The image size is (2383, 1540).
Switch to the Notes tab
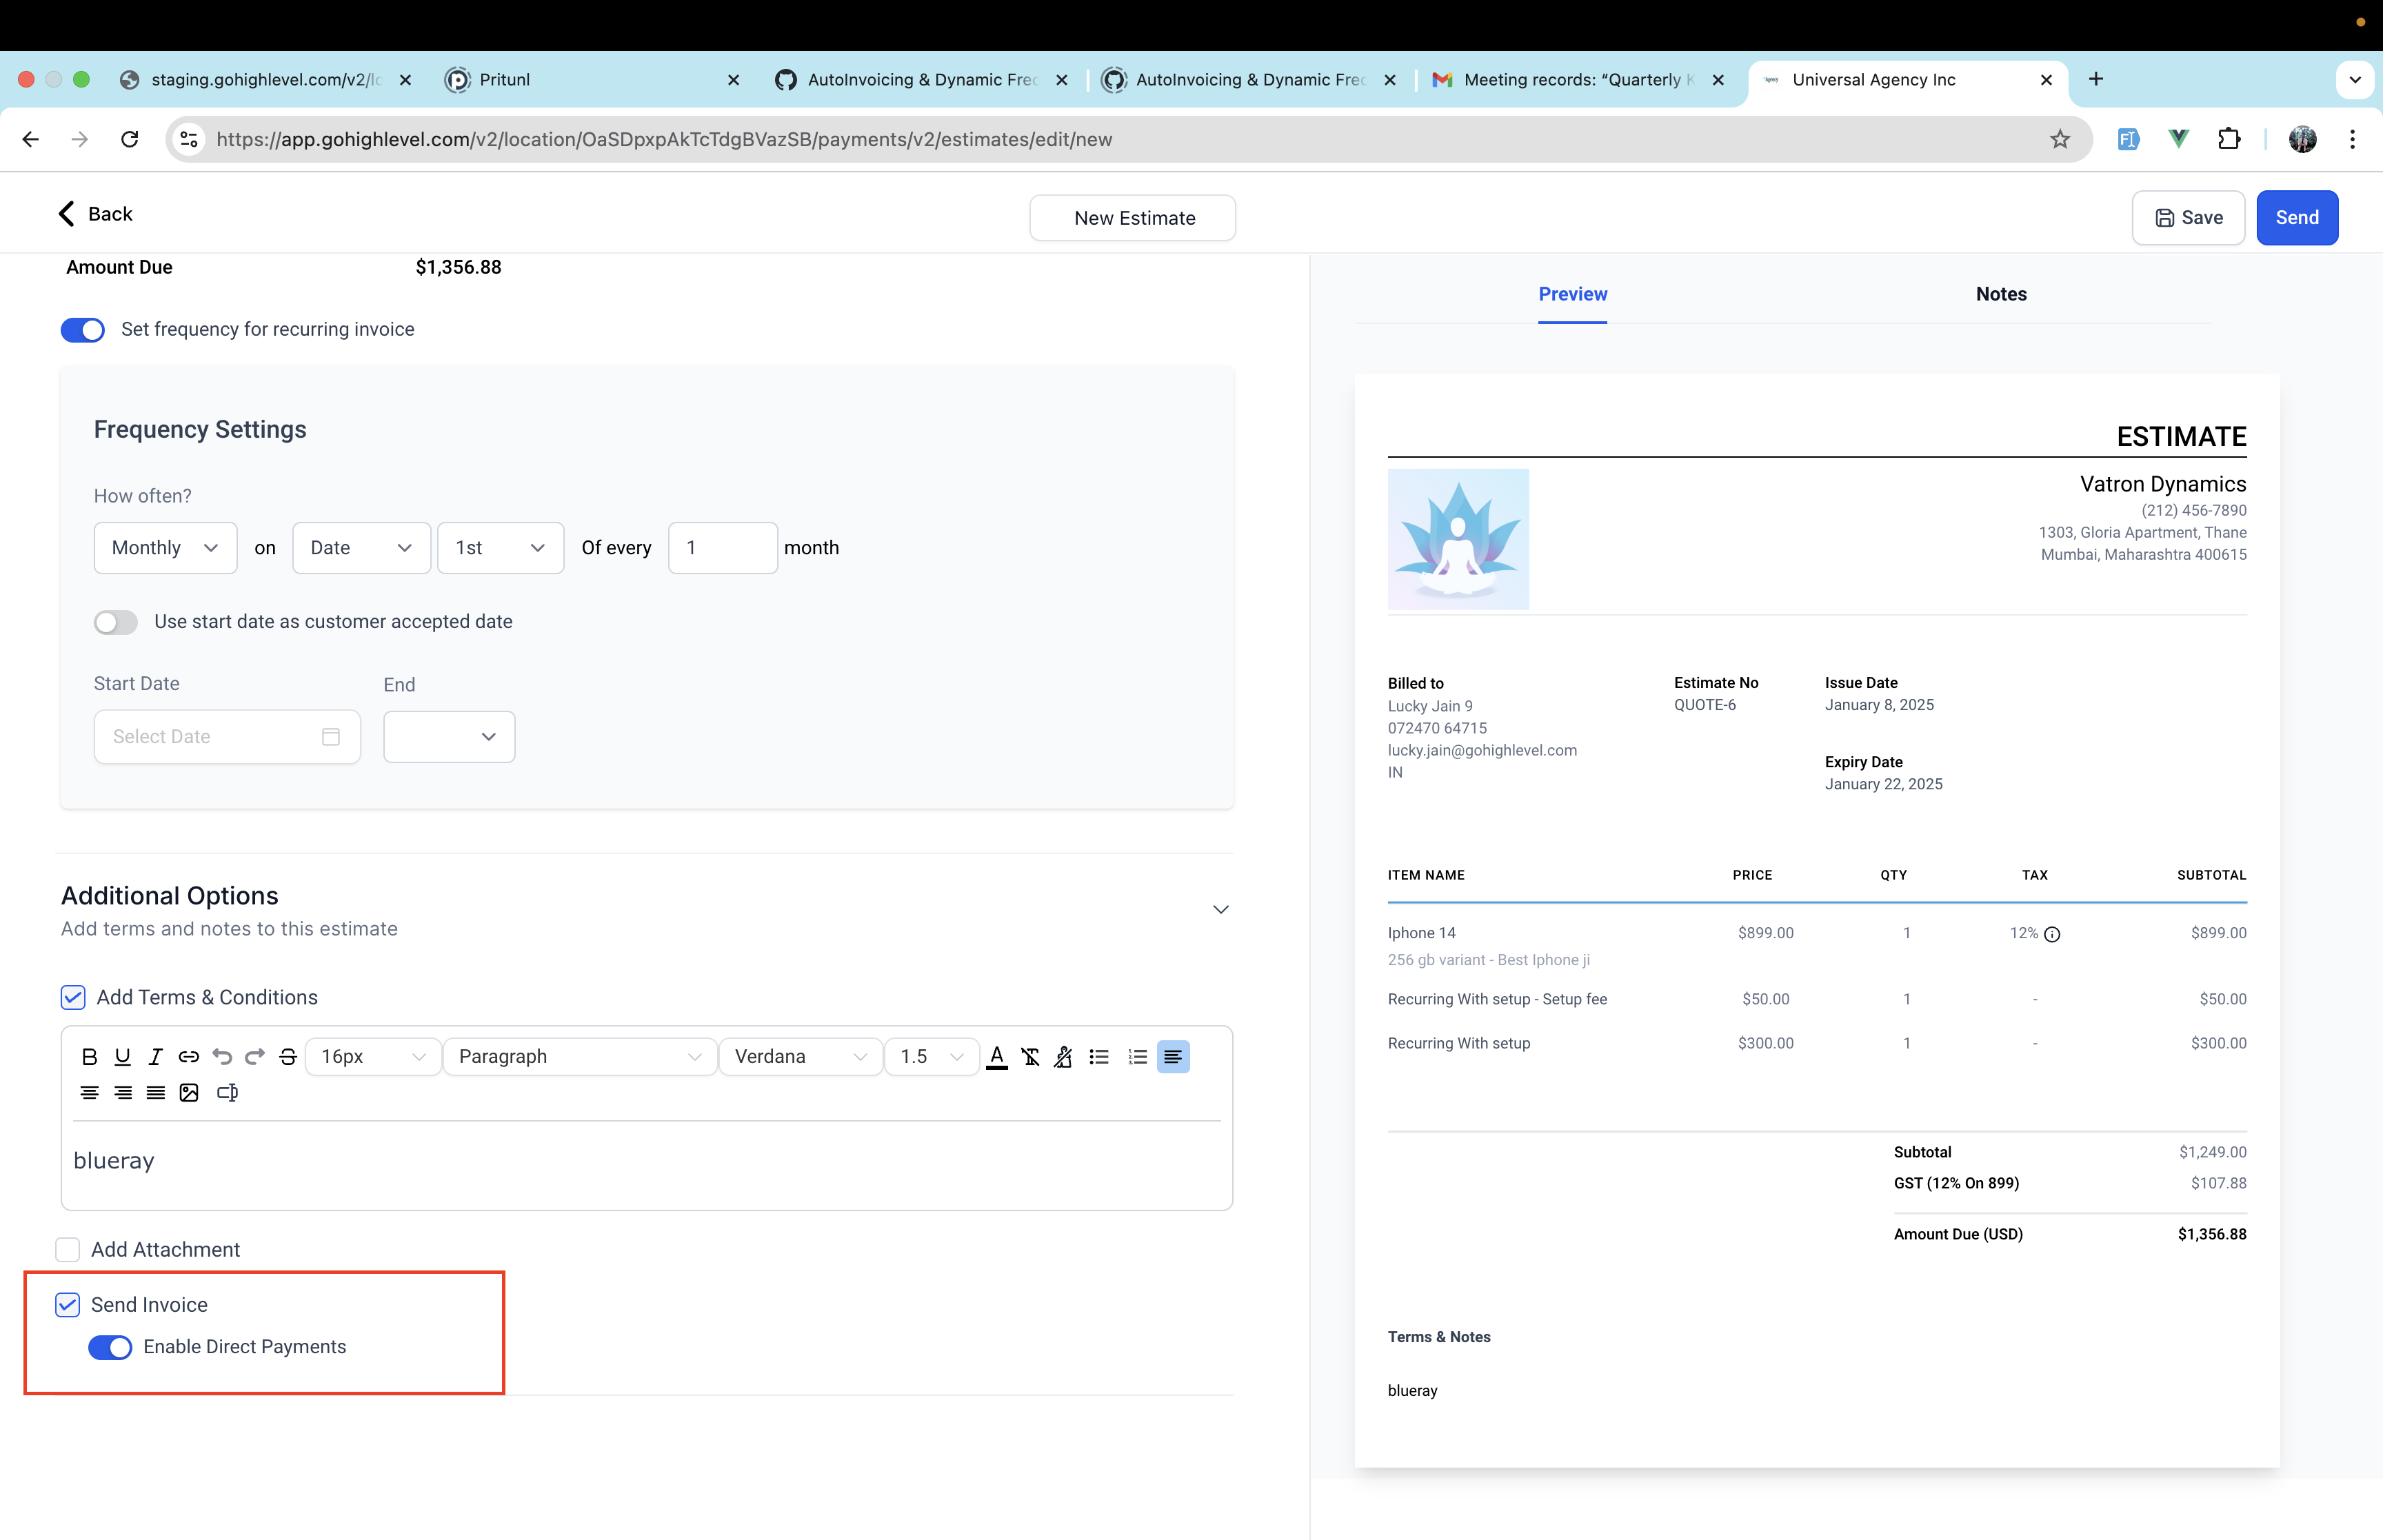tap(2000, 294)
